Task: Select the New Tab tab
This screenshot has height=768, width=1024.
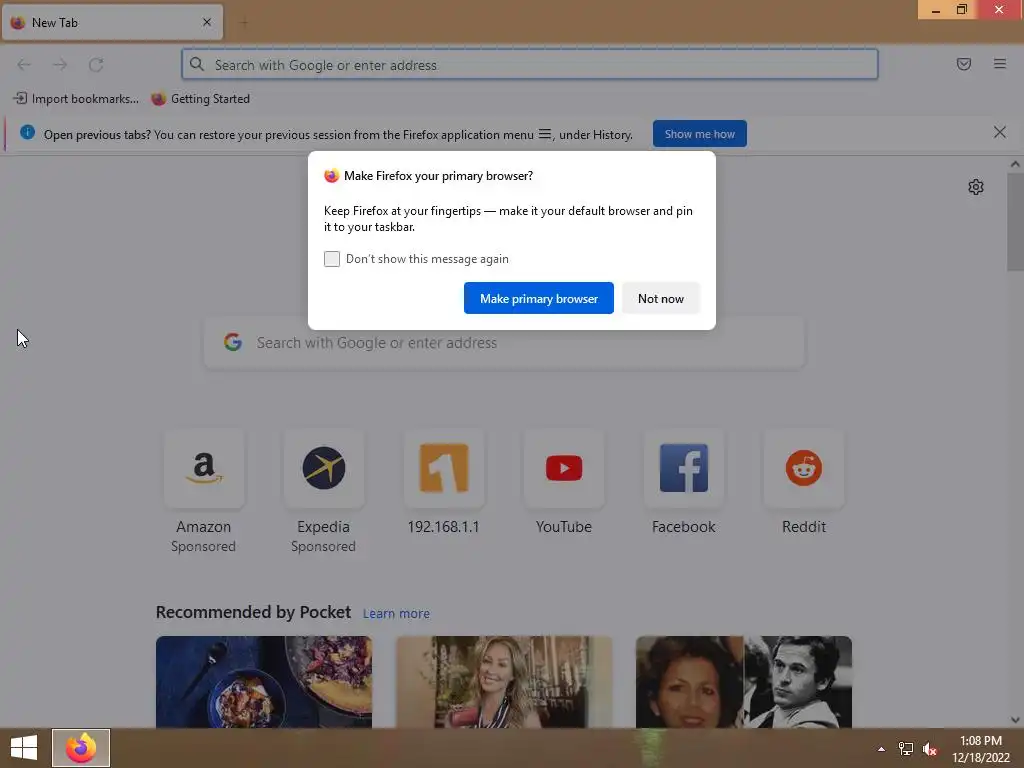Action: coord(112,22)
